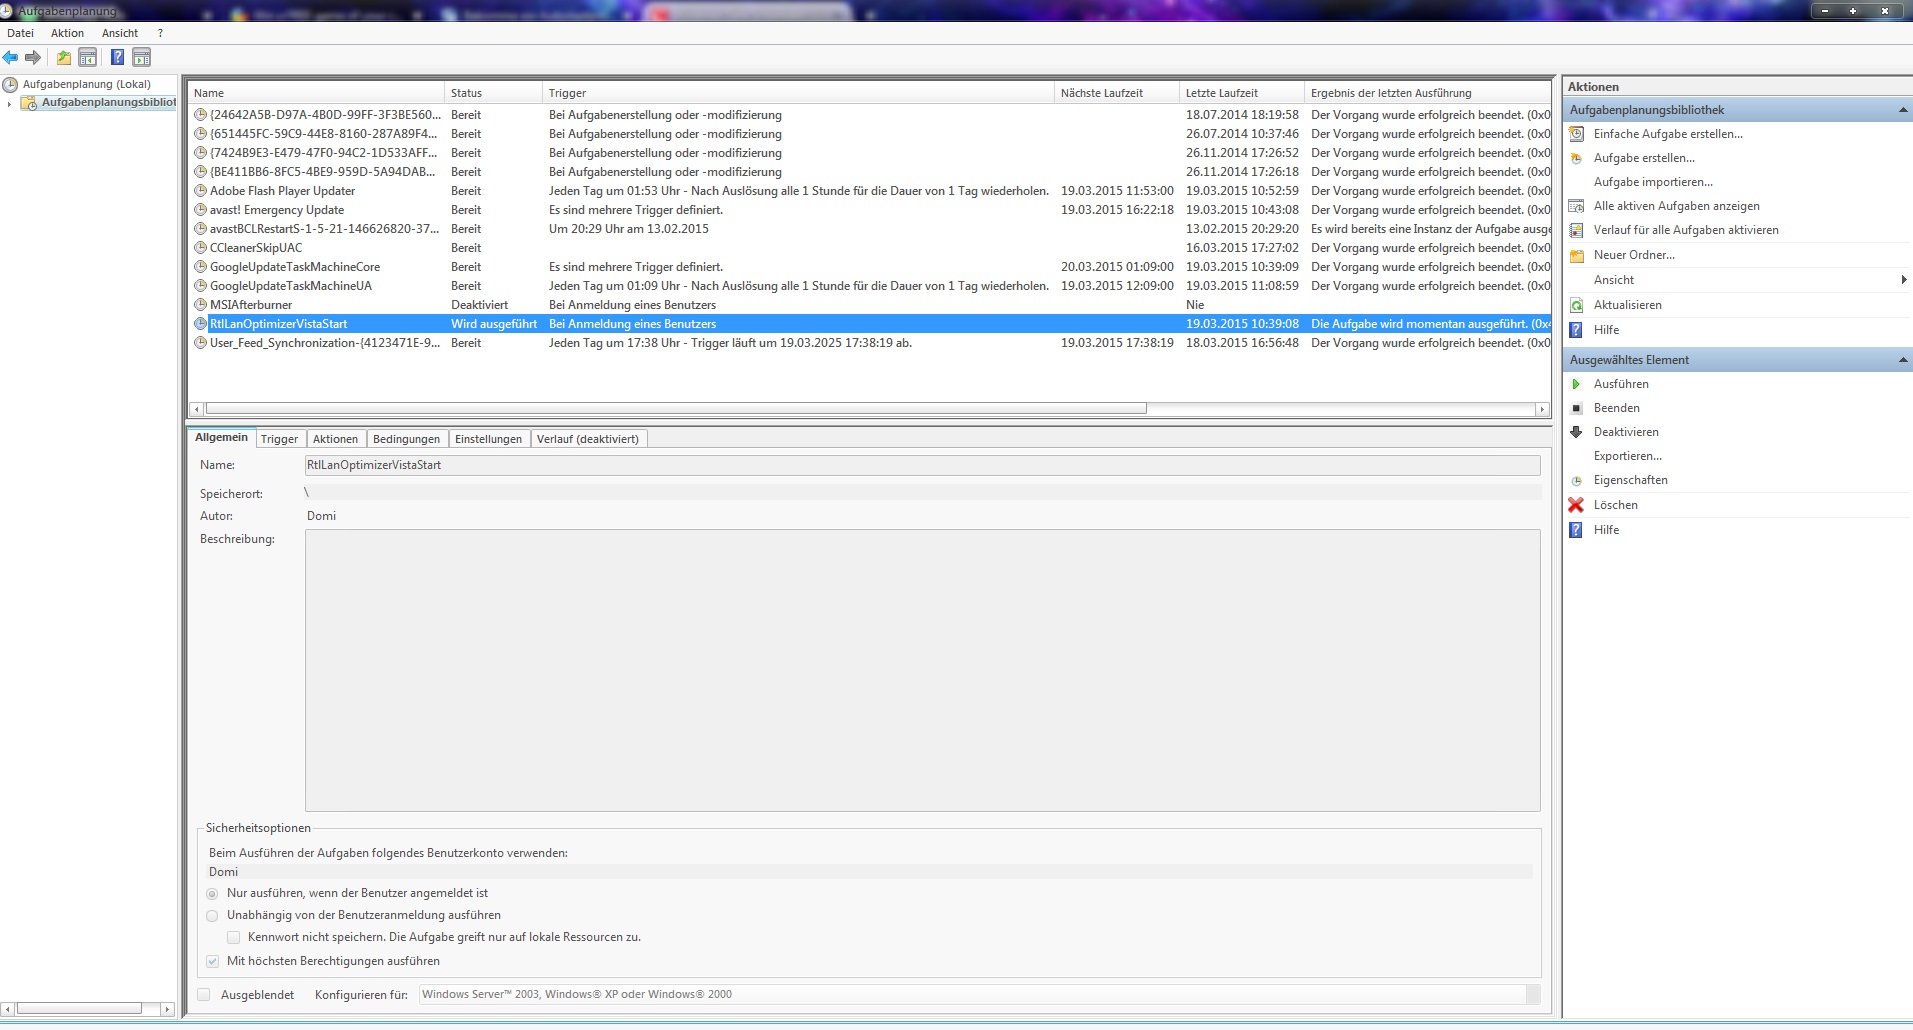Select 'Unabhängig von der Benutzeranmeldung ausführen'
Viewport: 1913px width, 1030px height.
coord(212,916)
